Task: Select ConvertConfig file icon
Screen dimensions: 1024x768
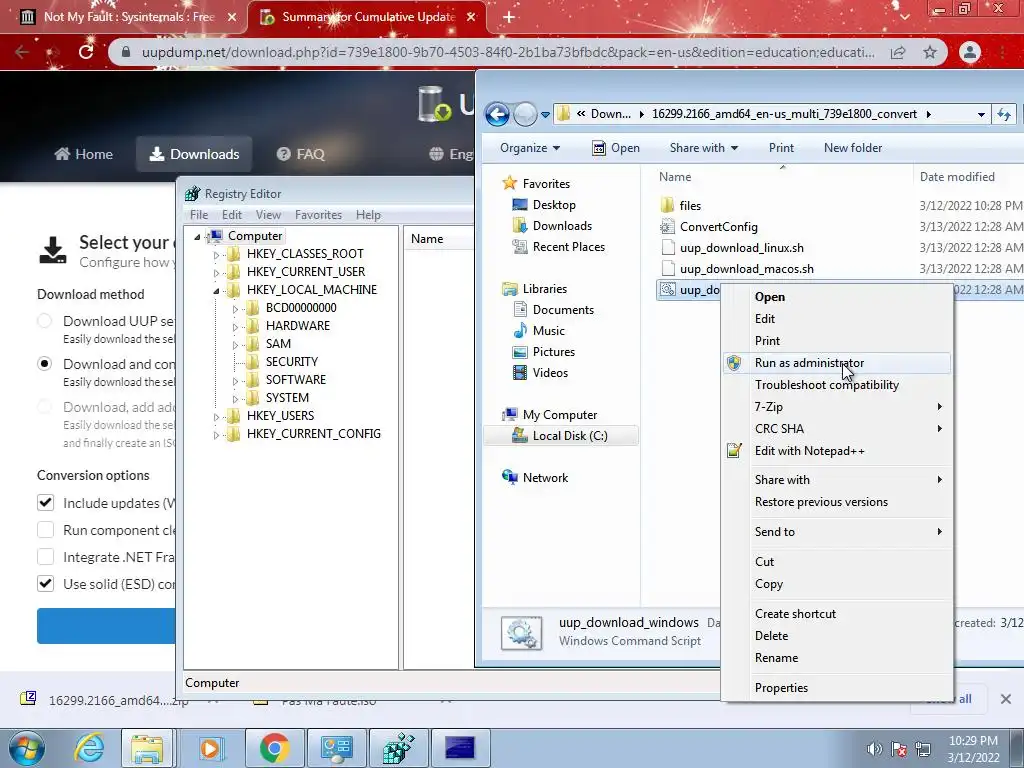Action: point(667,227)
